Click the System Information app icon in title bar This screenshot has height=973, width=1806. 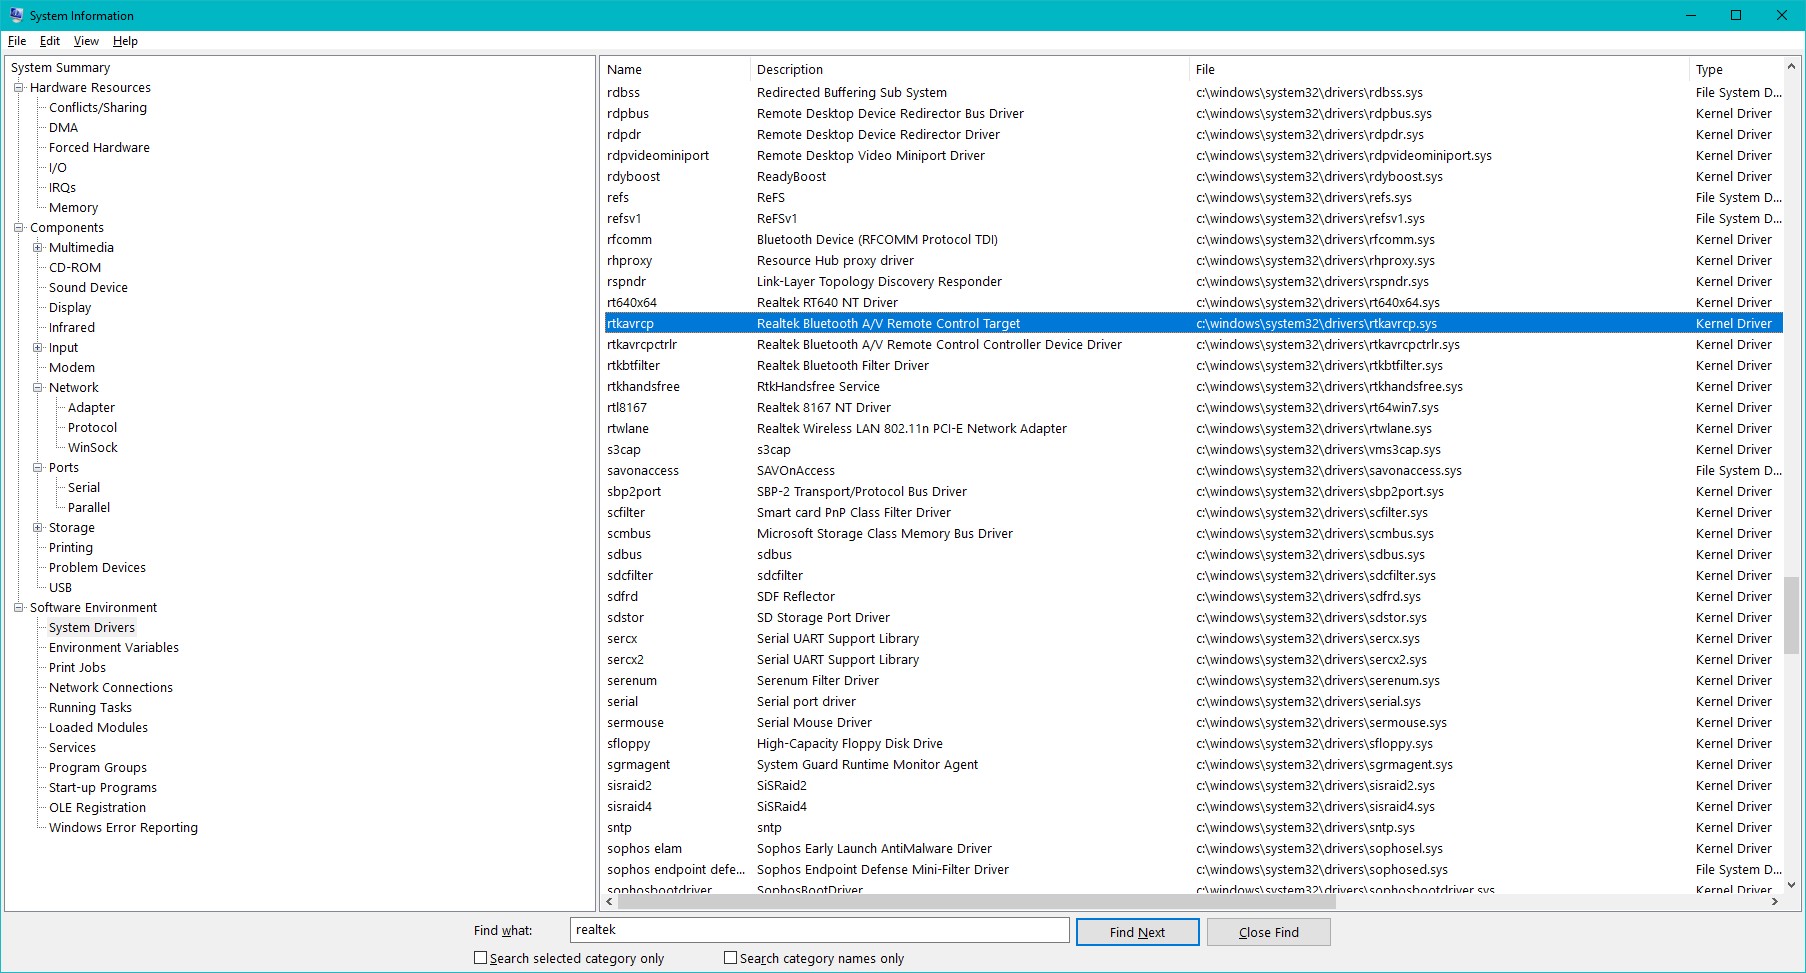tap(16, 15)
